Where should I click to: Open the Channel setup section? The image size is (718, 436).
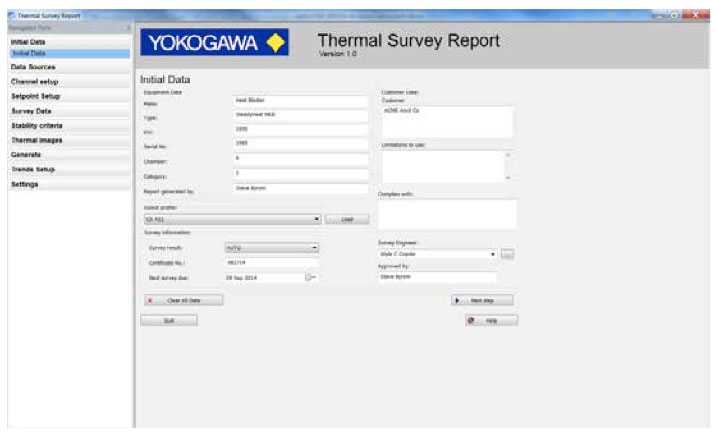click(x=70, y=82)
